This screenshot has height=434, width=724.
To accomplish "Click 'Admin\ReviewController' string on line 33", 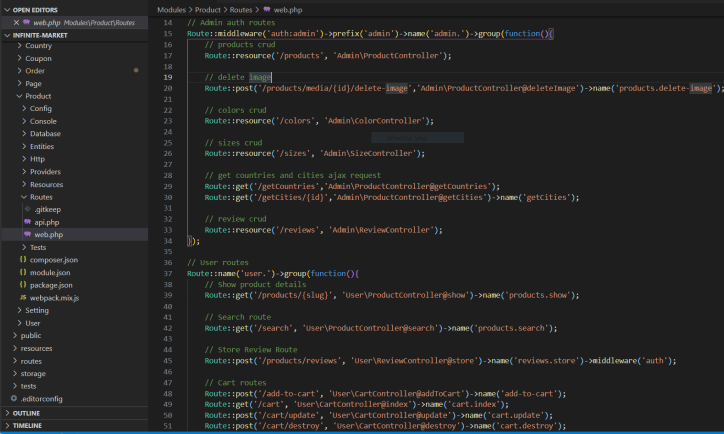I will point(381,230).
